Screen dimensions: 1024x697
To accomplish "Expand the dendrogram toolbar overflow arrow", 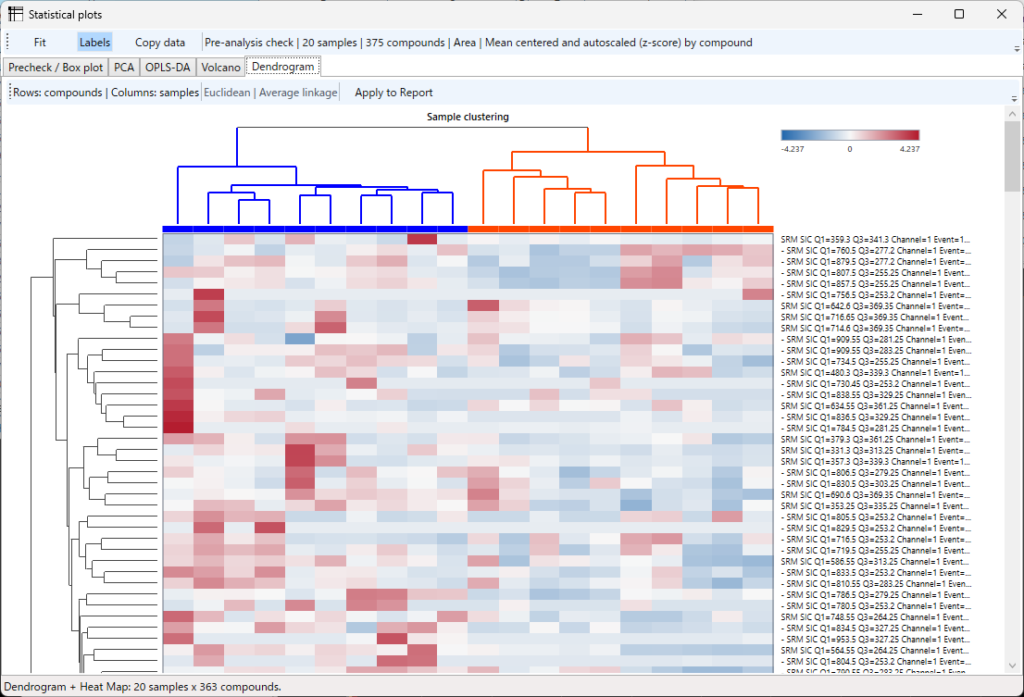I will coord(1014,99).
